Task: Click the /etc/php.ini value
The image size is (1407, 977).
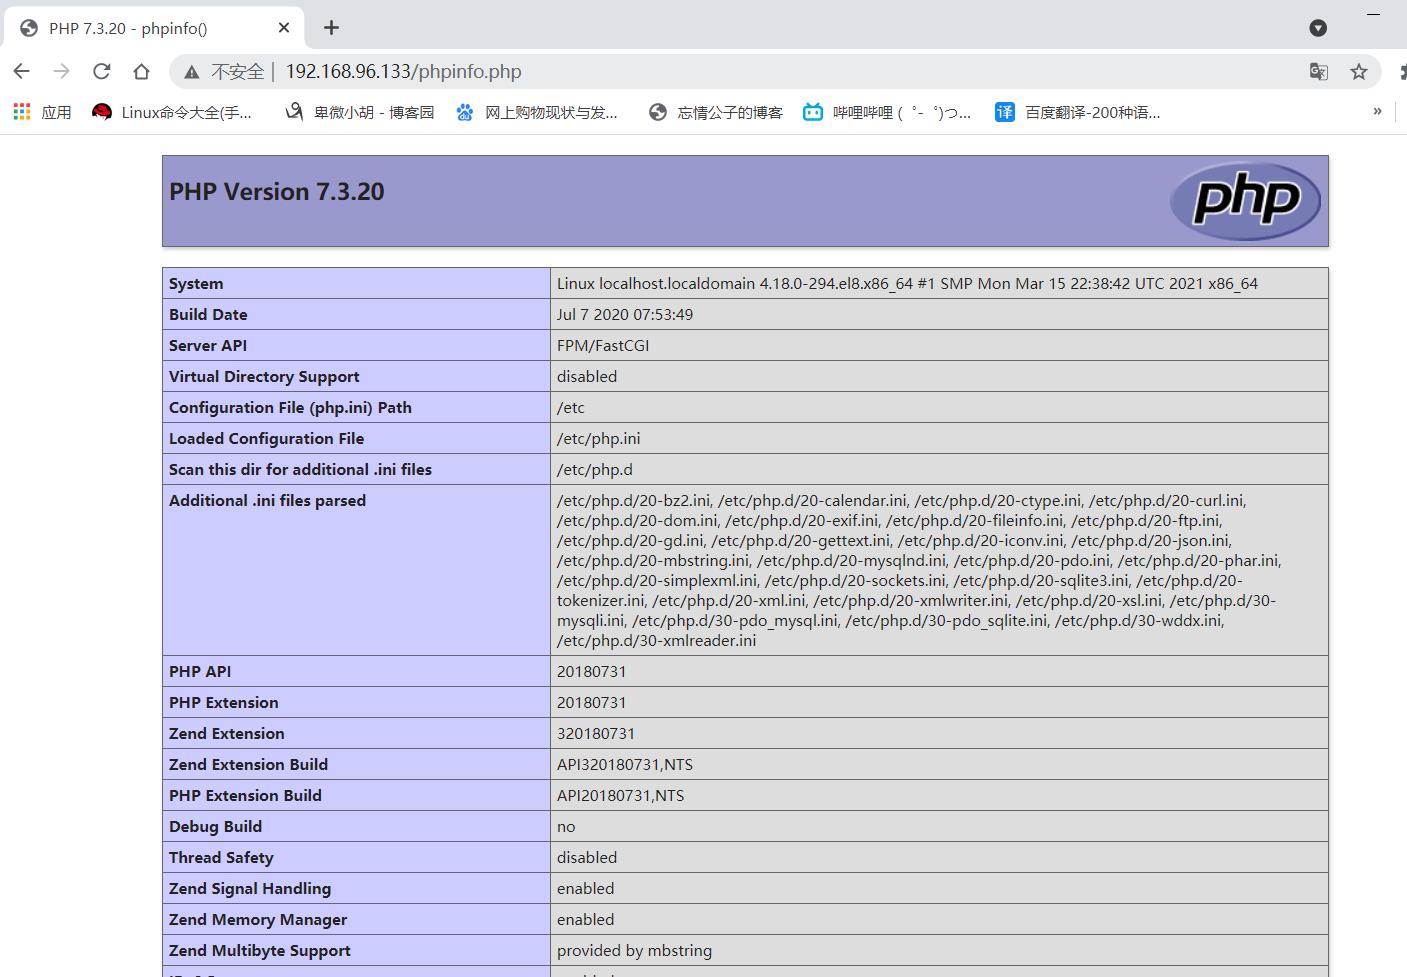Action: [598, 438]
